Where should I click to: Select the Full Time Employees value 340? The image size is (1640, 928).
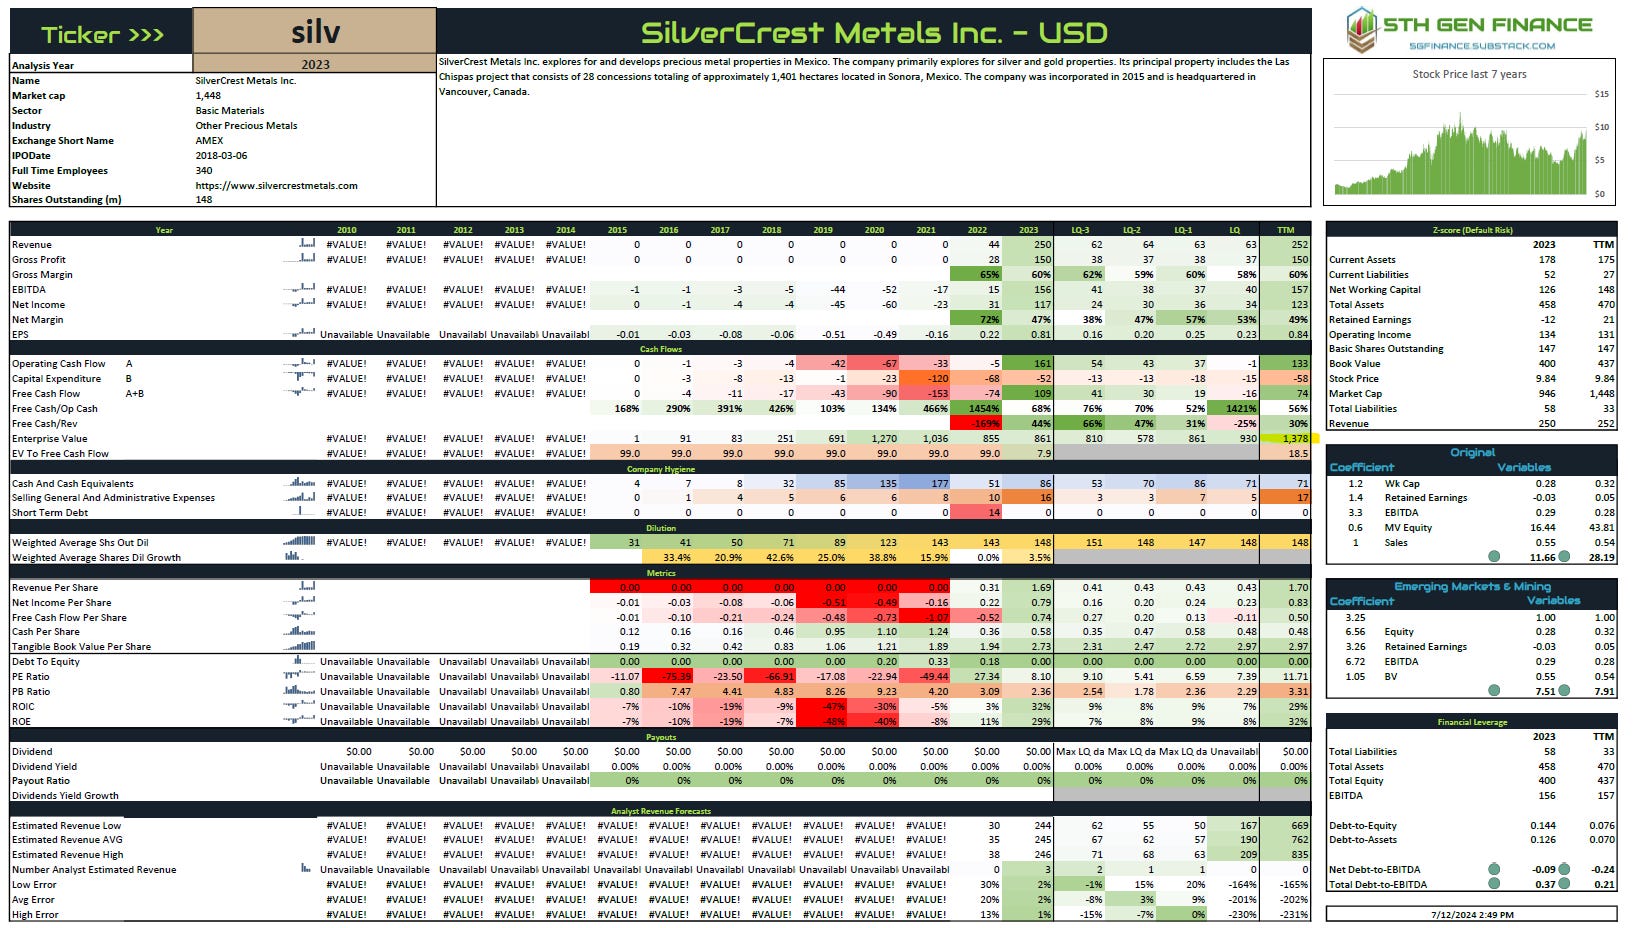204,171
